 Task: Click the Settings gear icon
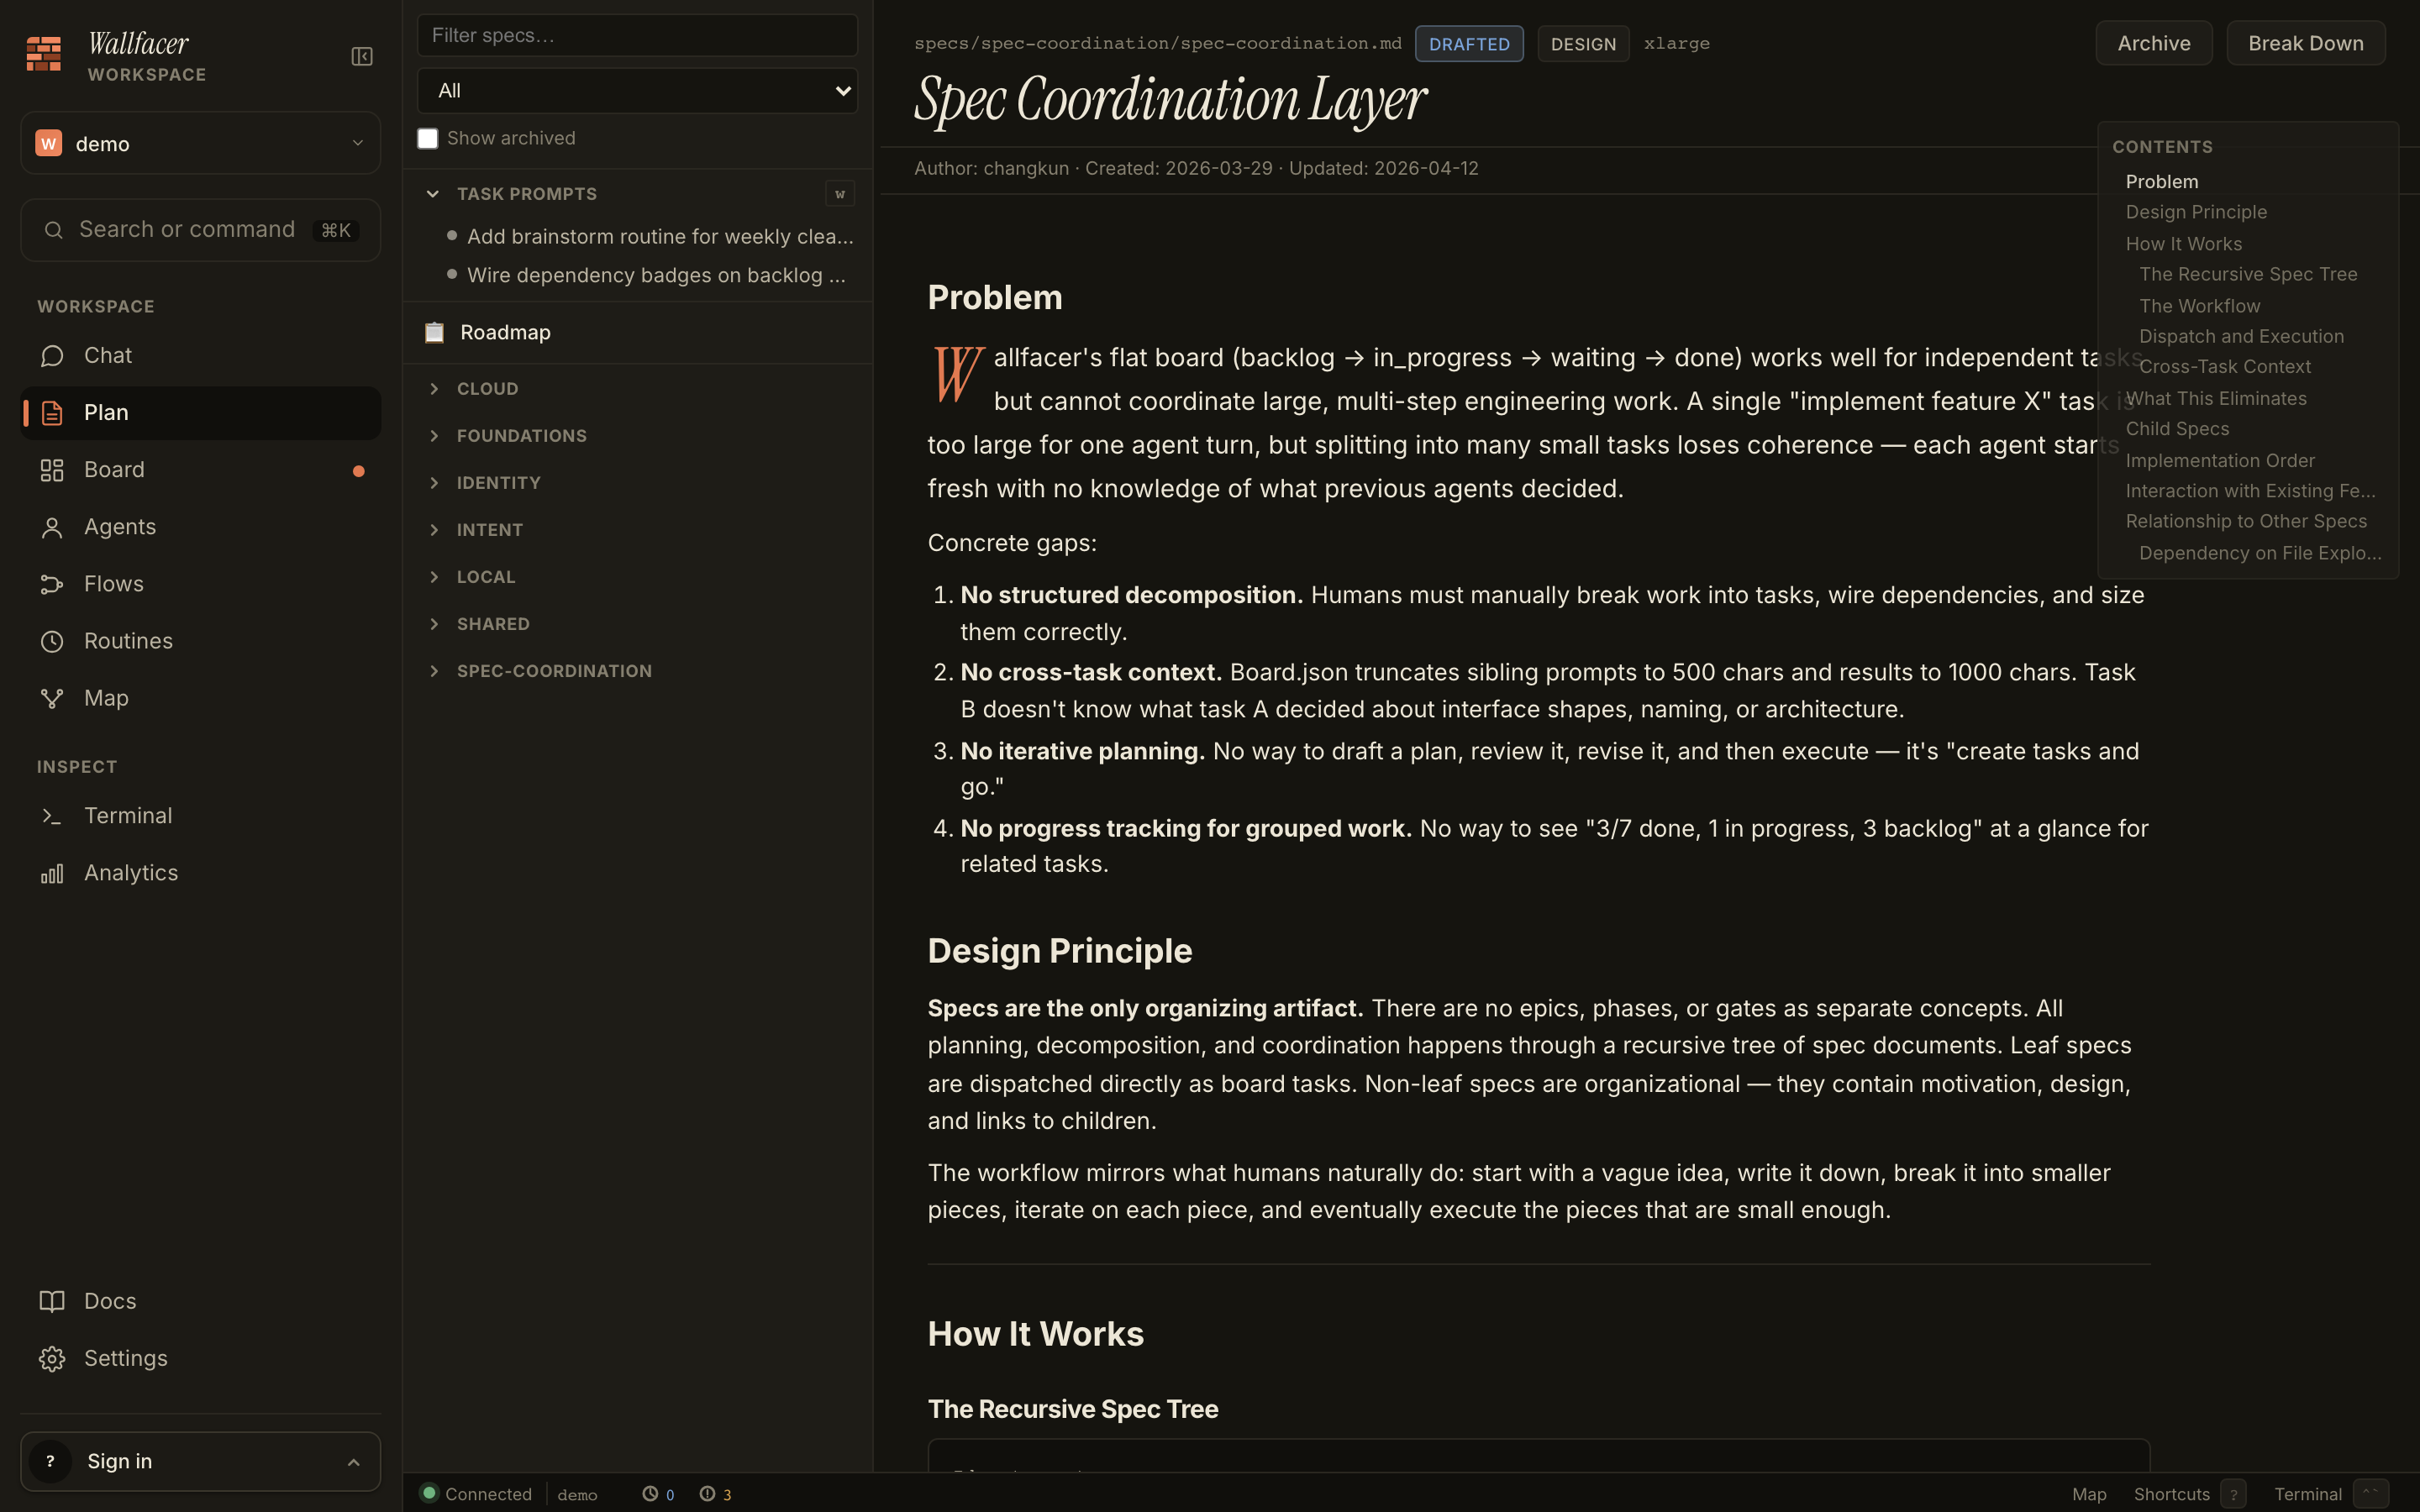pos(52,1358)
